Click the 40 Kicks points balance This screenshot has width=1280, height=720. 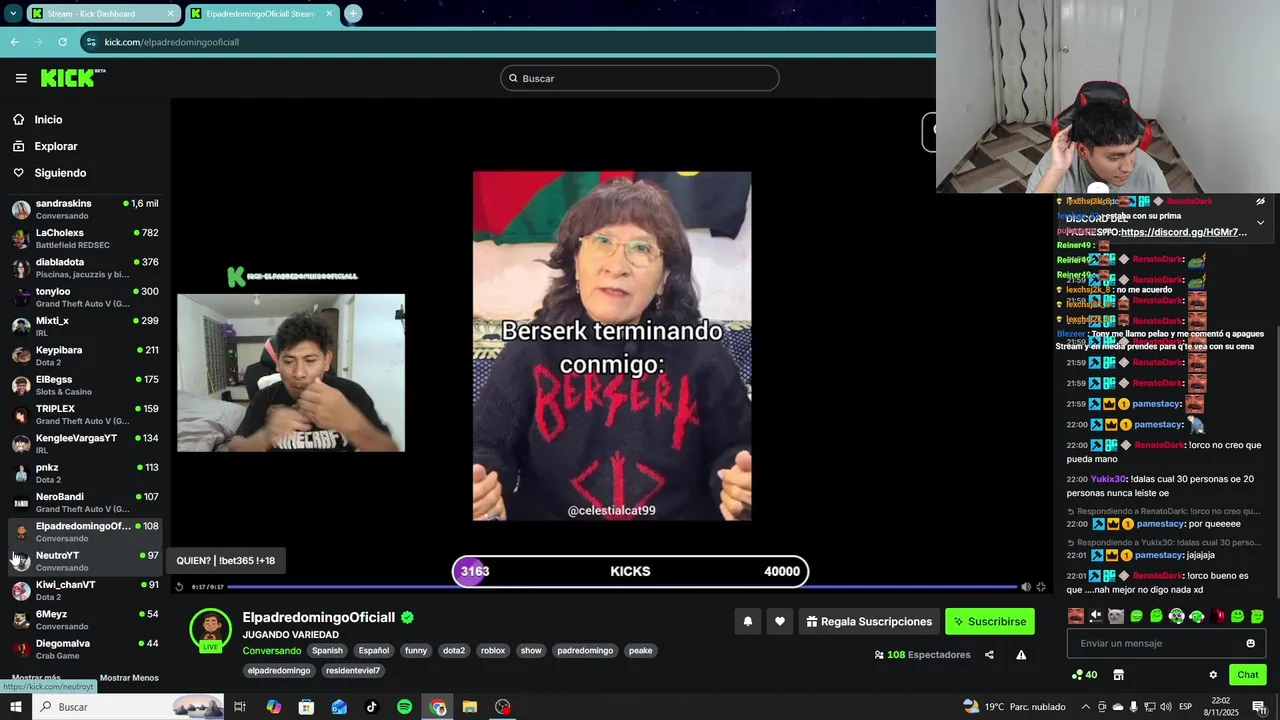(1084, 675)
